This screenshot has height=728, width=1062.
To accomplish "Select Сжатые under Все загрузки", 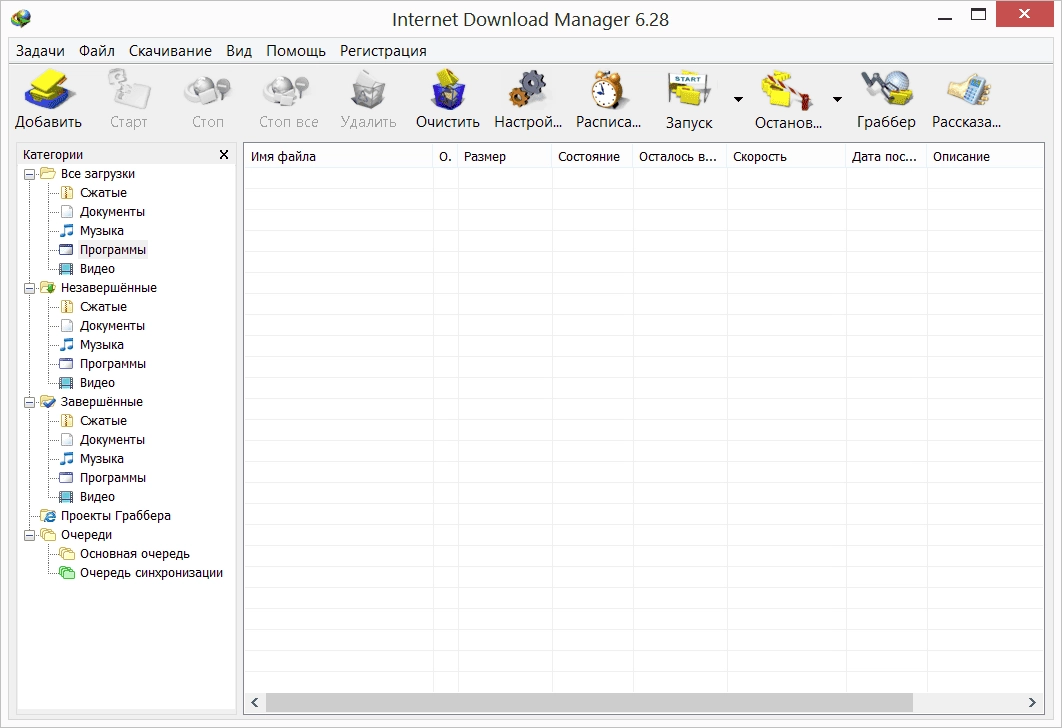I will tap(103, 193).
